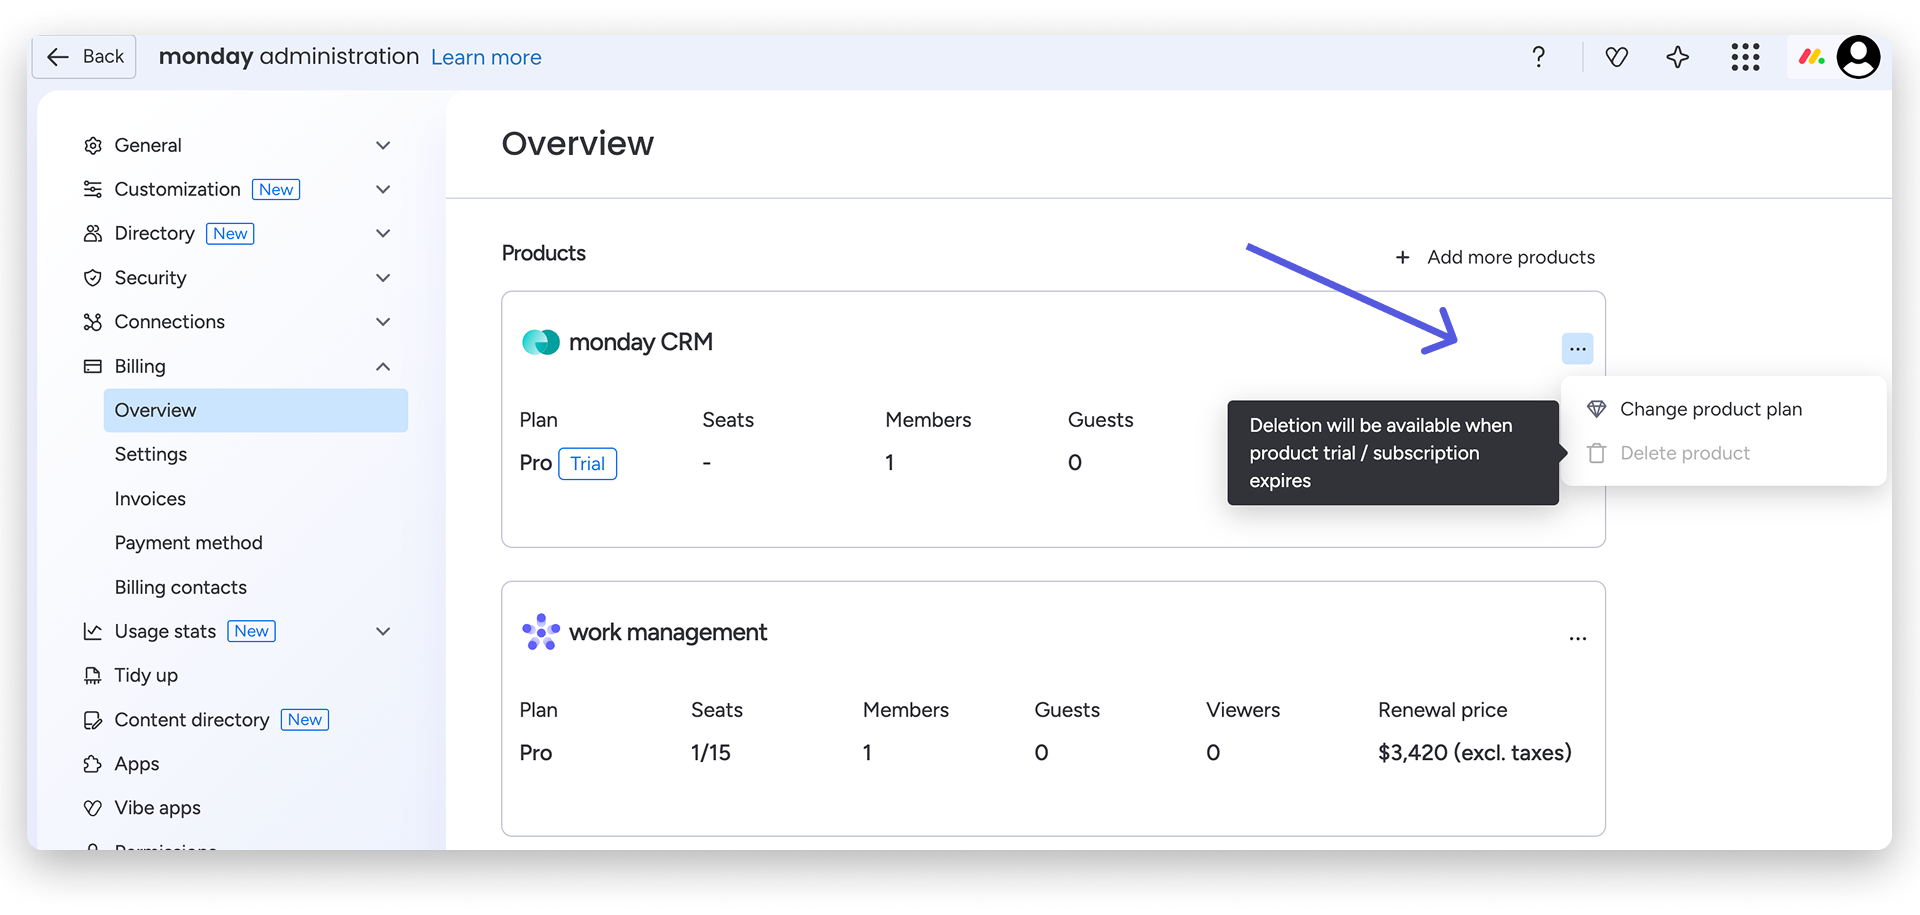Collapse the Billing section chevron

point(383,367)
